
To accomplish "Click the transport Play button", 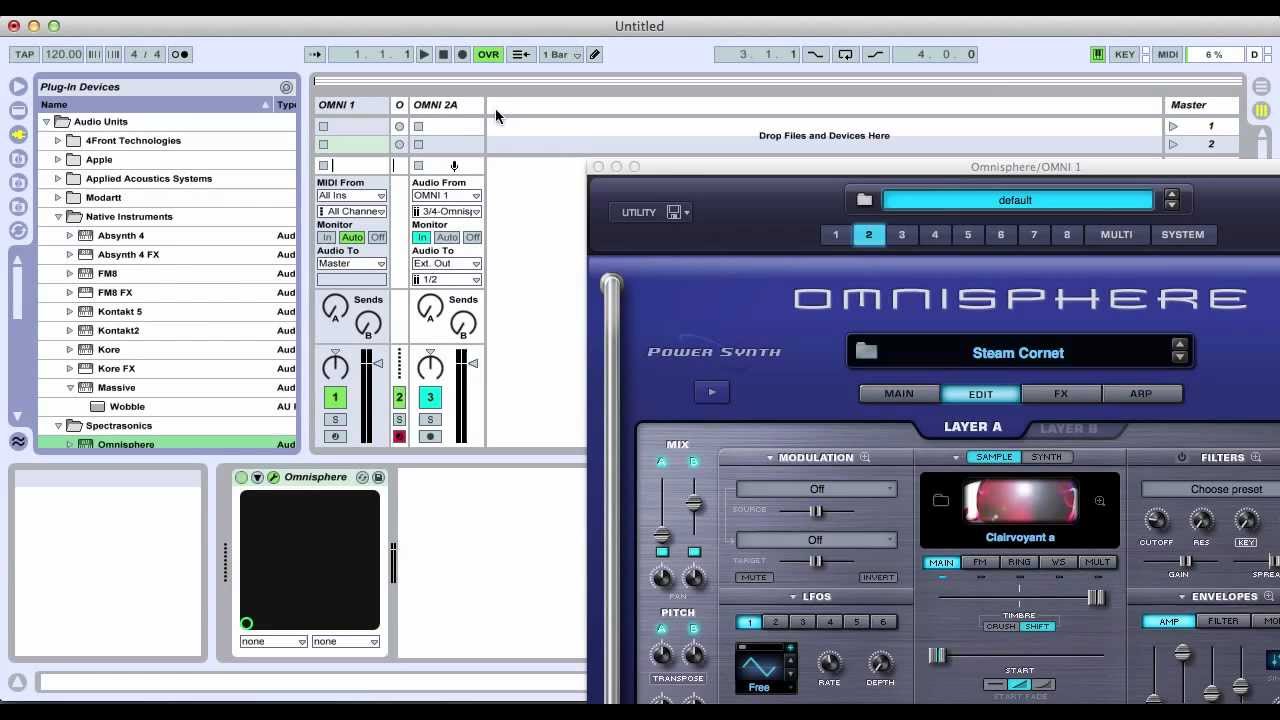I will [x=424, y=55].
